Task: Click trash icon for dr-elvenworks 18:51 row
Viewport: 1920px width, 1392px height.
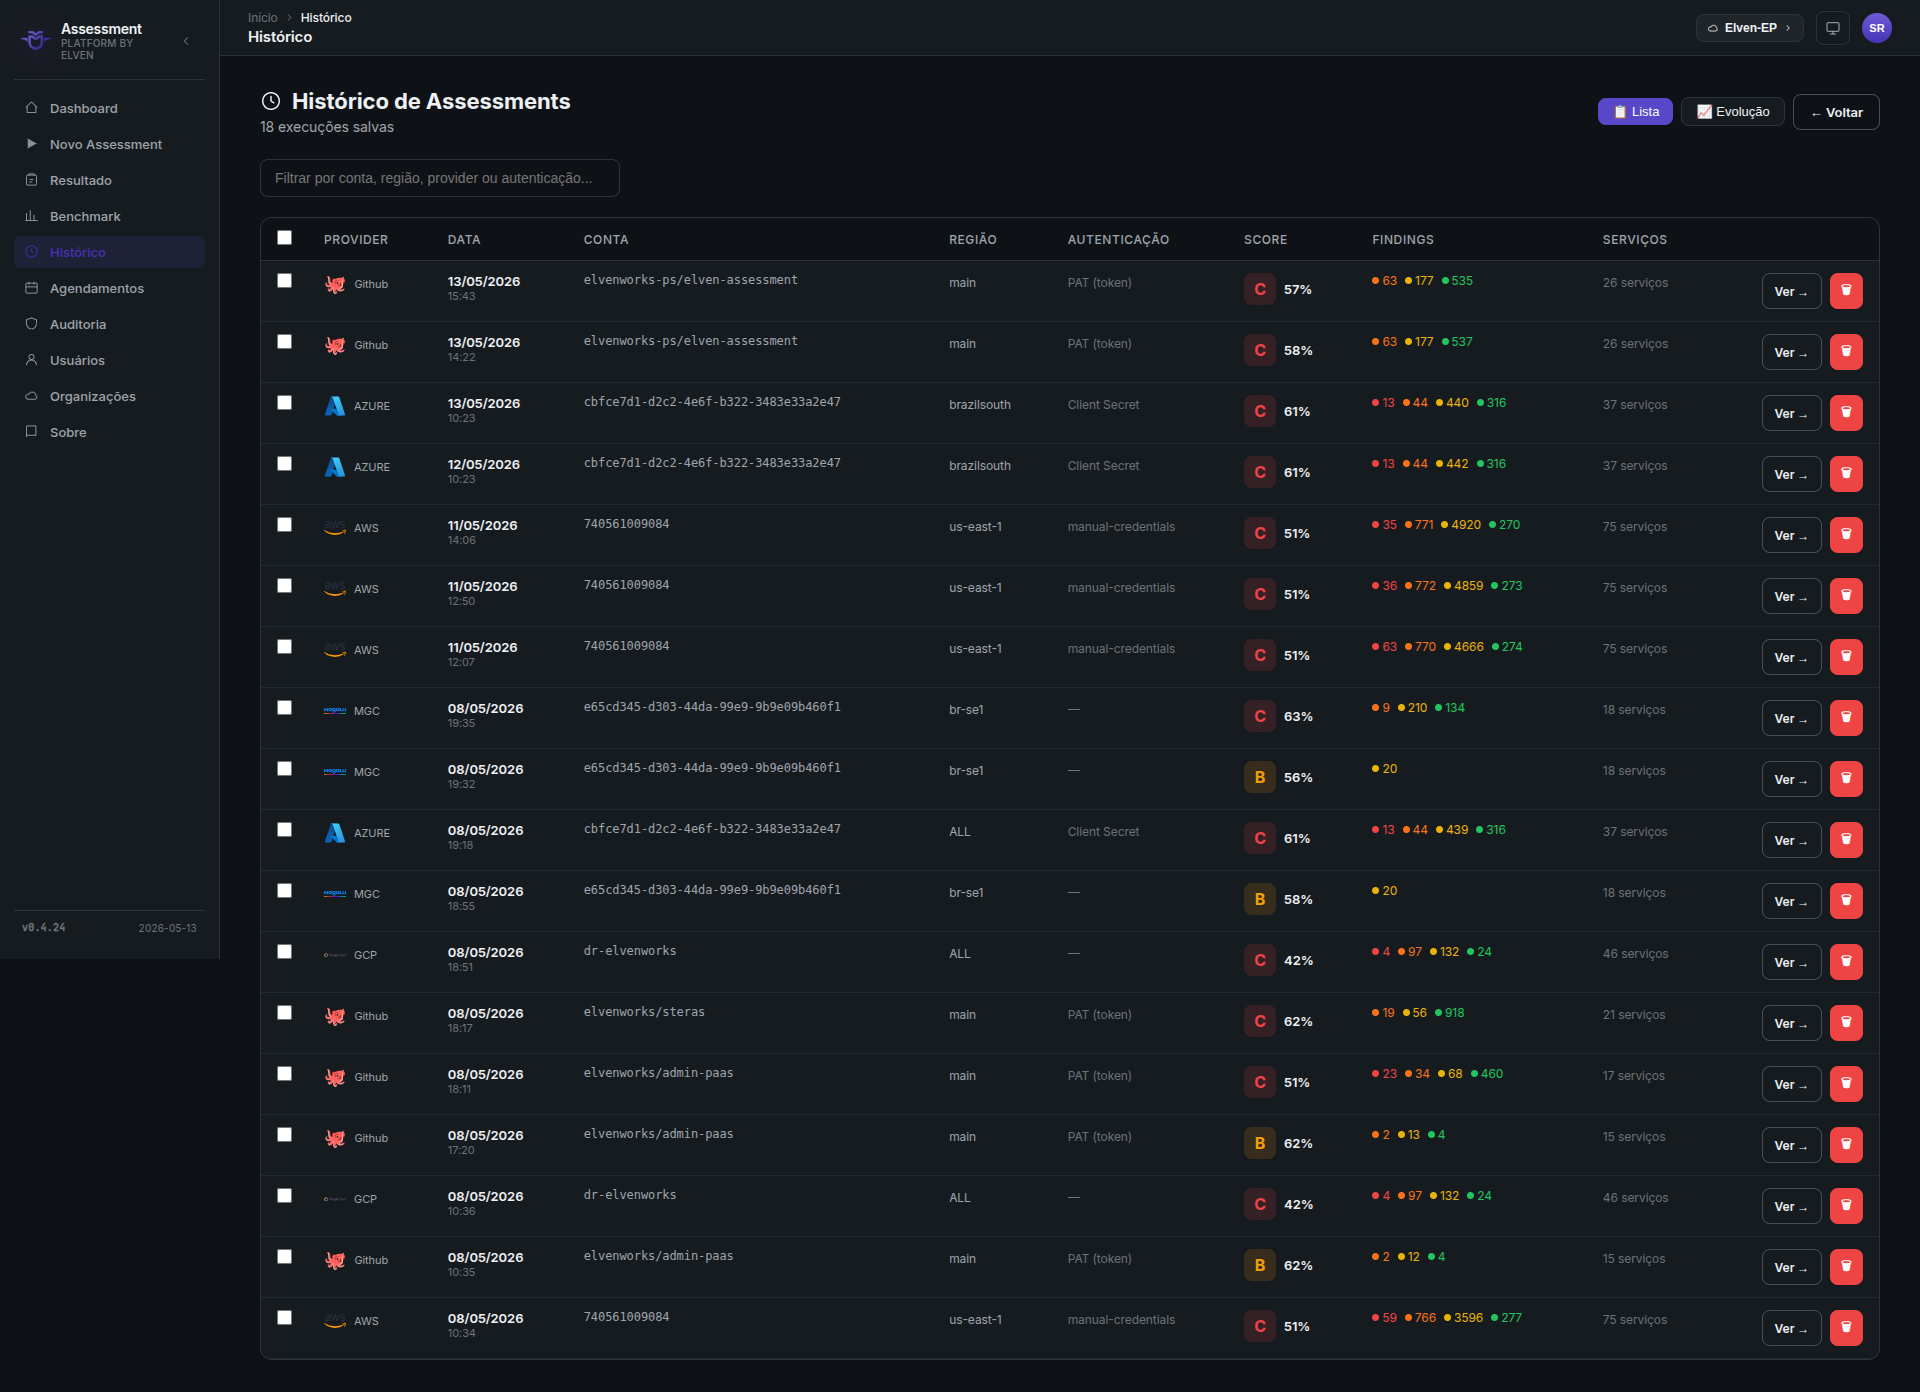Action: pos(1846,962)
